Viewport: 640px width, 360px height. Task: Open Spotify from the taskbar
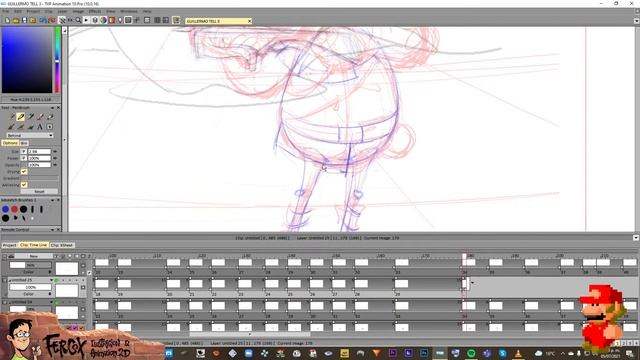[471, 353]
